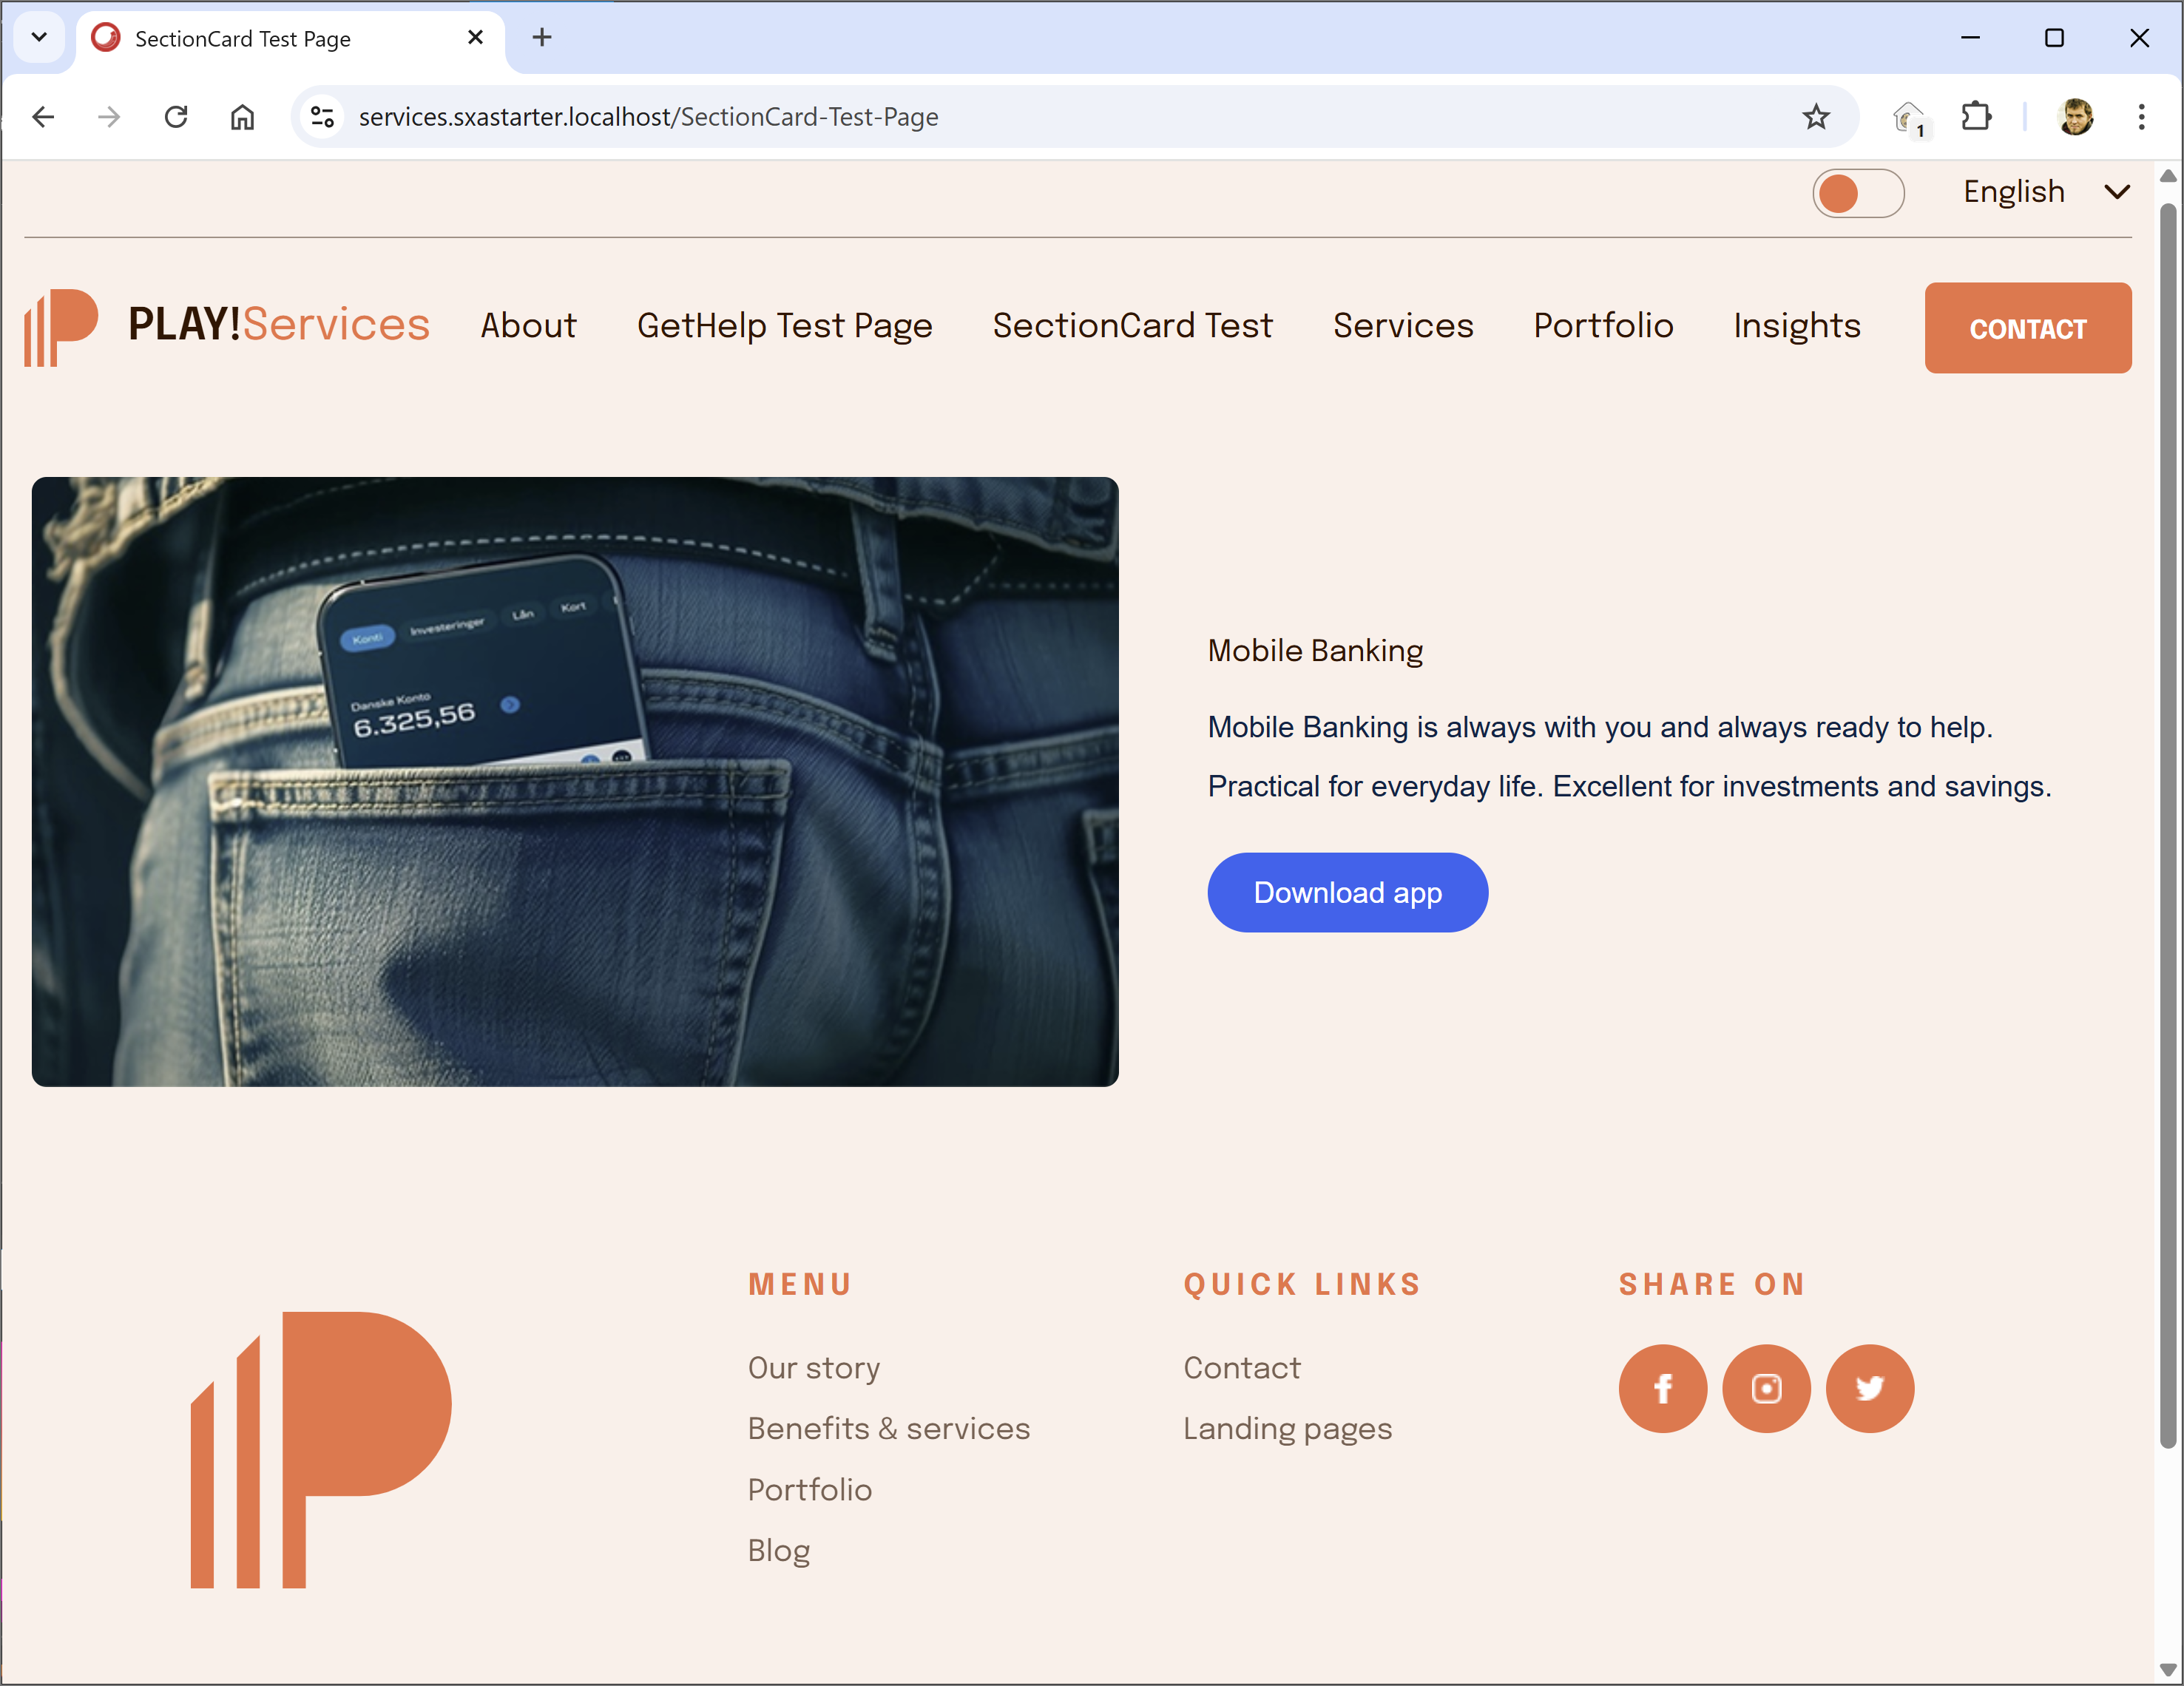The height and width of the screenshot is (1686, 2184).
Task: Select the SectionCard Test nav item
Action: coord(1132,326)
